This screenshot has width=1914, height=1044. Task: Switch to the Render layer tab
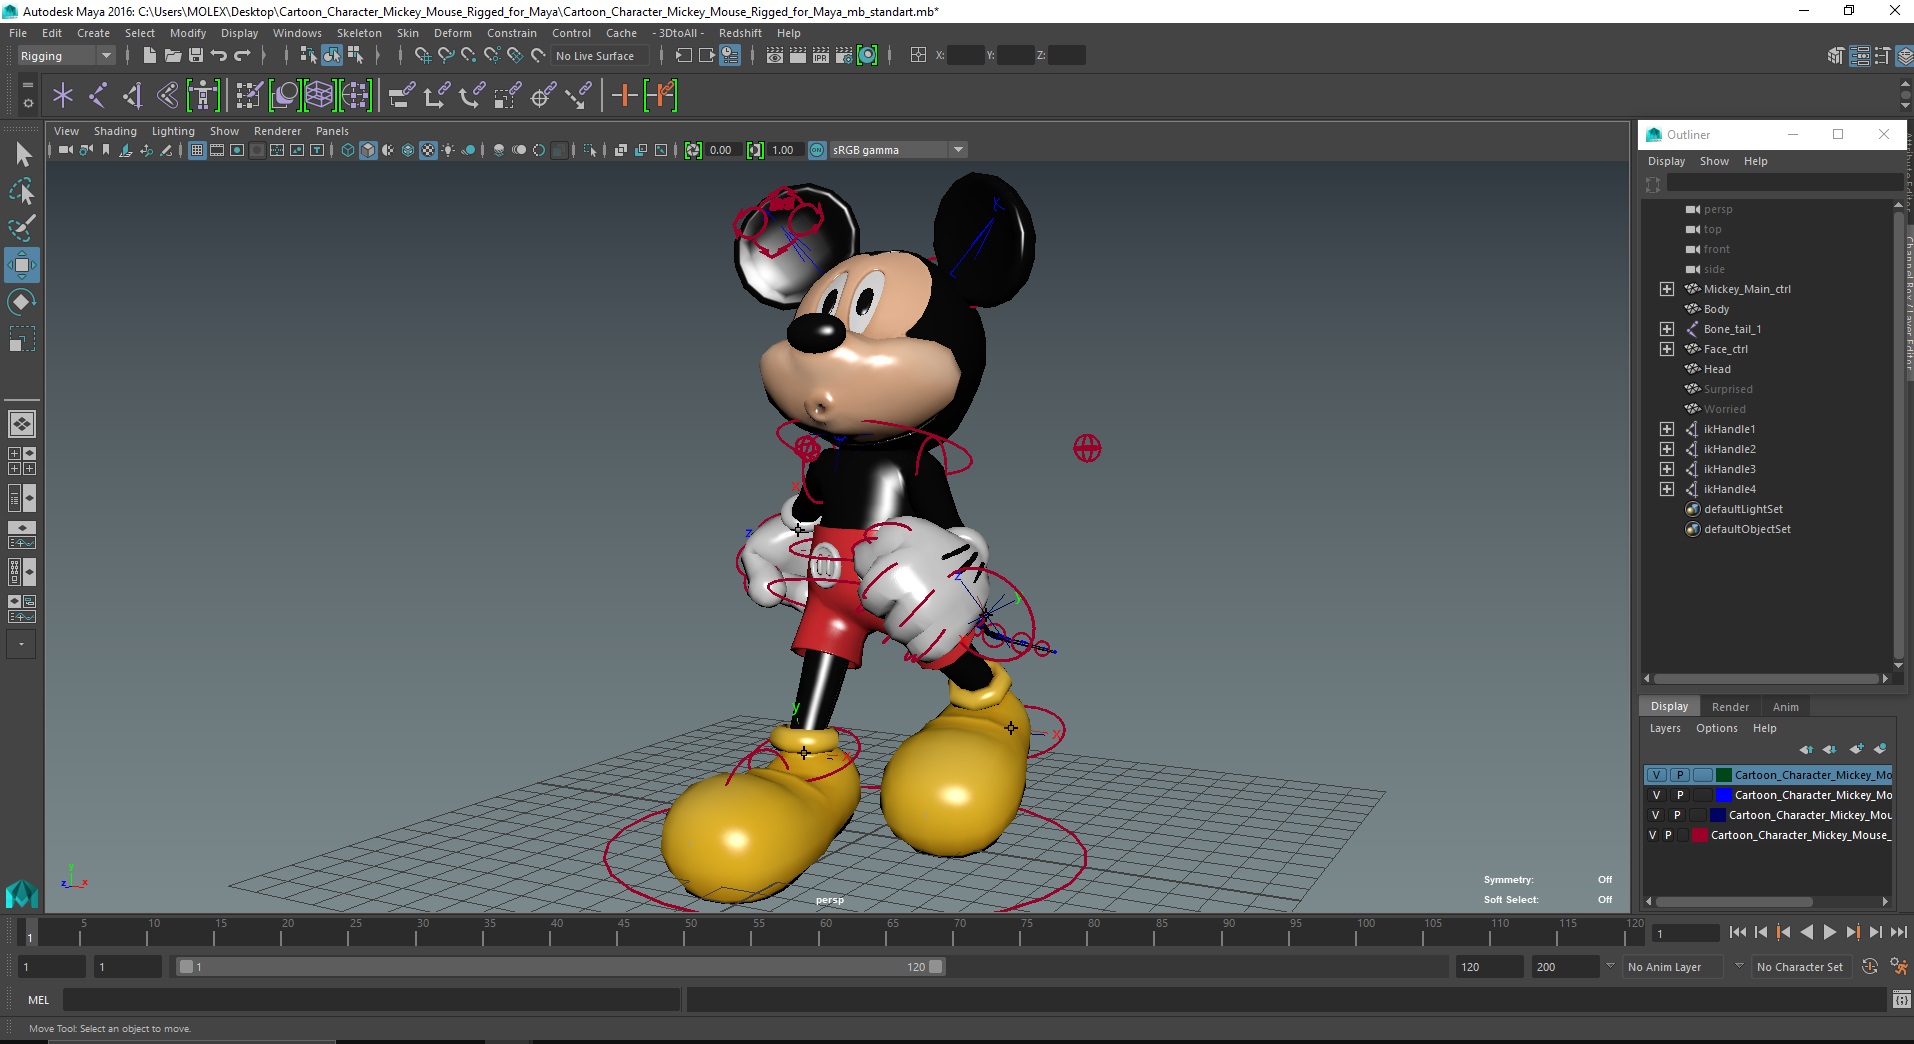coord(1730,707)
